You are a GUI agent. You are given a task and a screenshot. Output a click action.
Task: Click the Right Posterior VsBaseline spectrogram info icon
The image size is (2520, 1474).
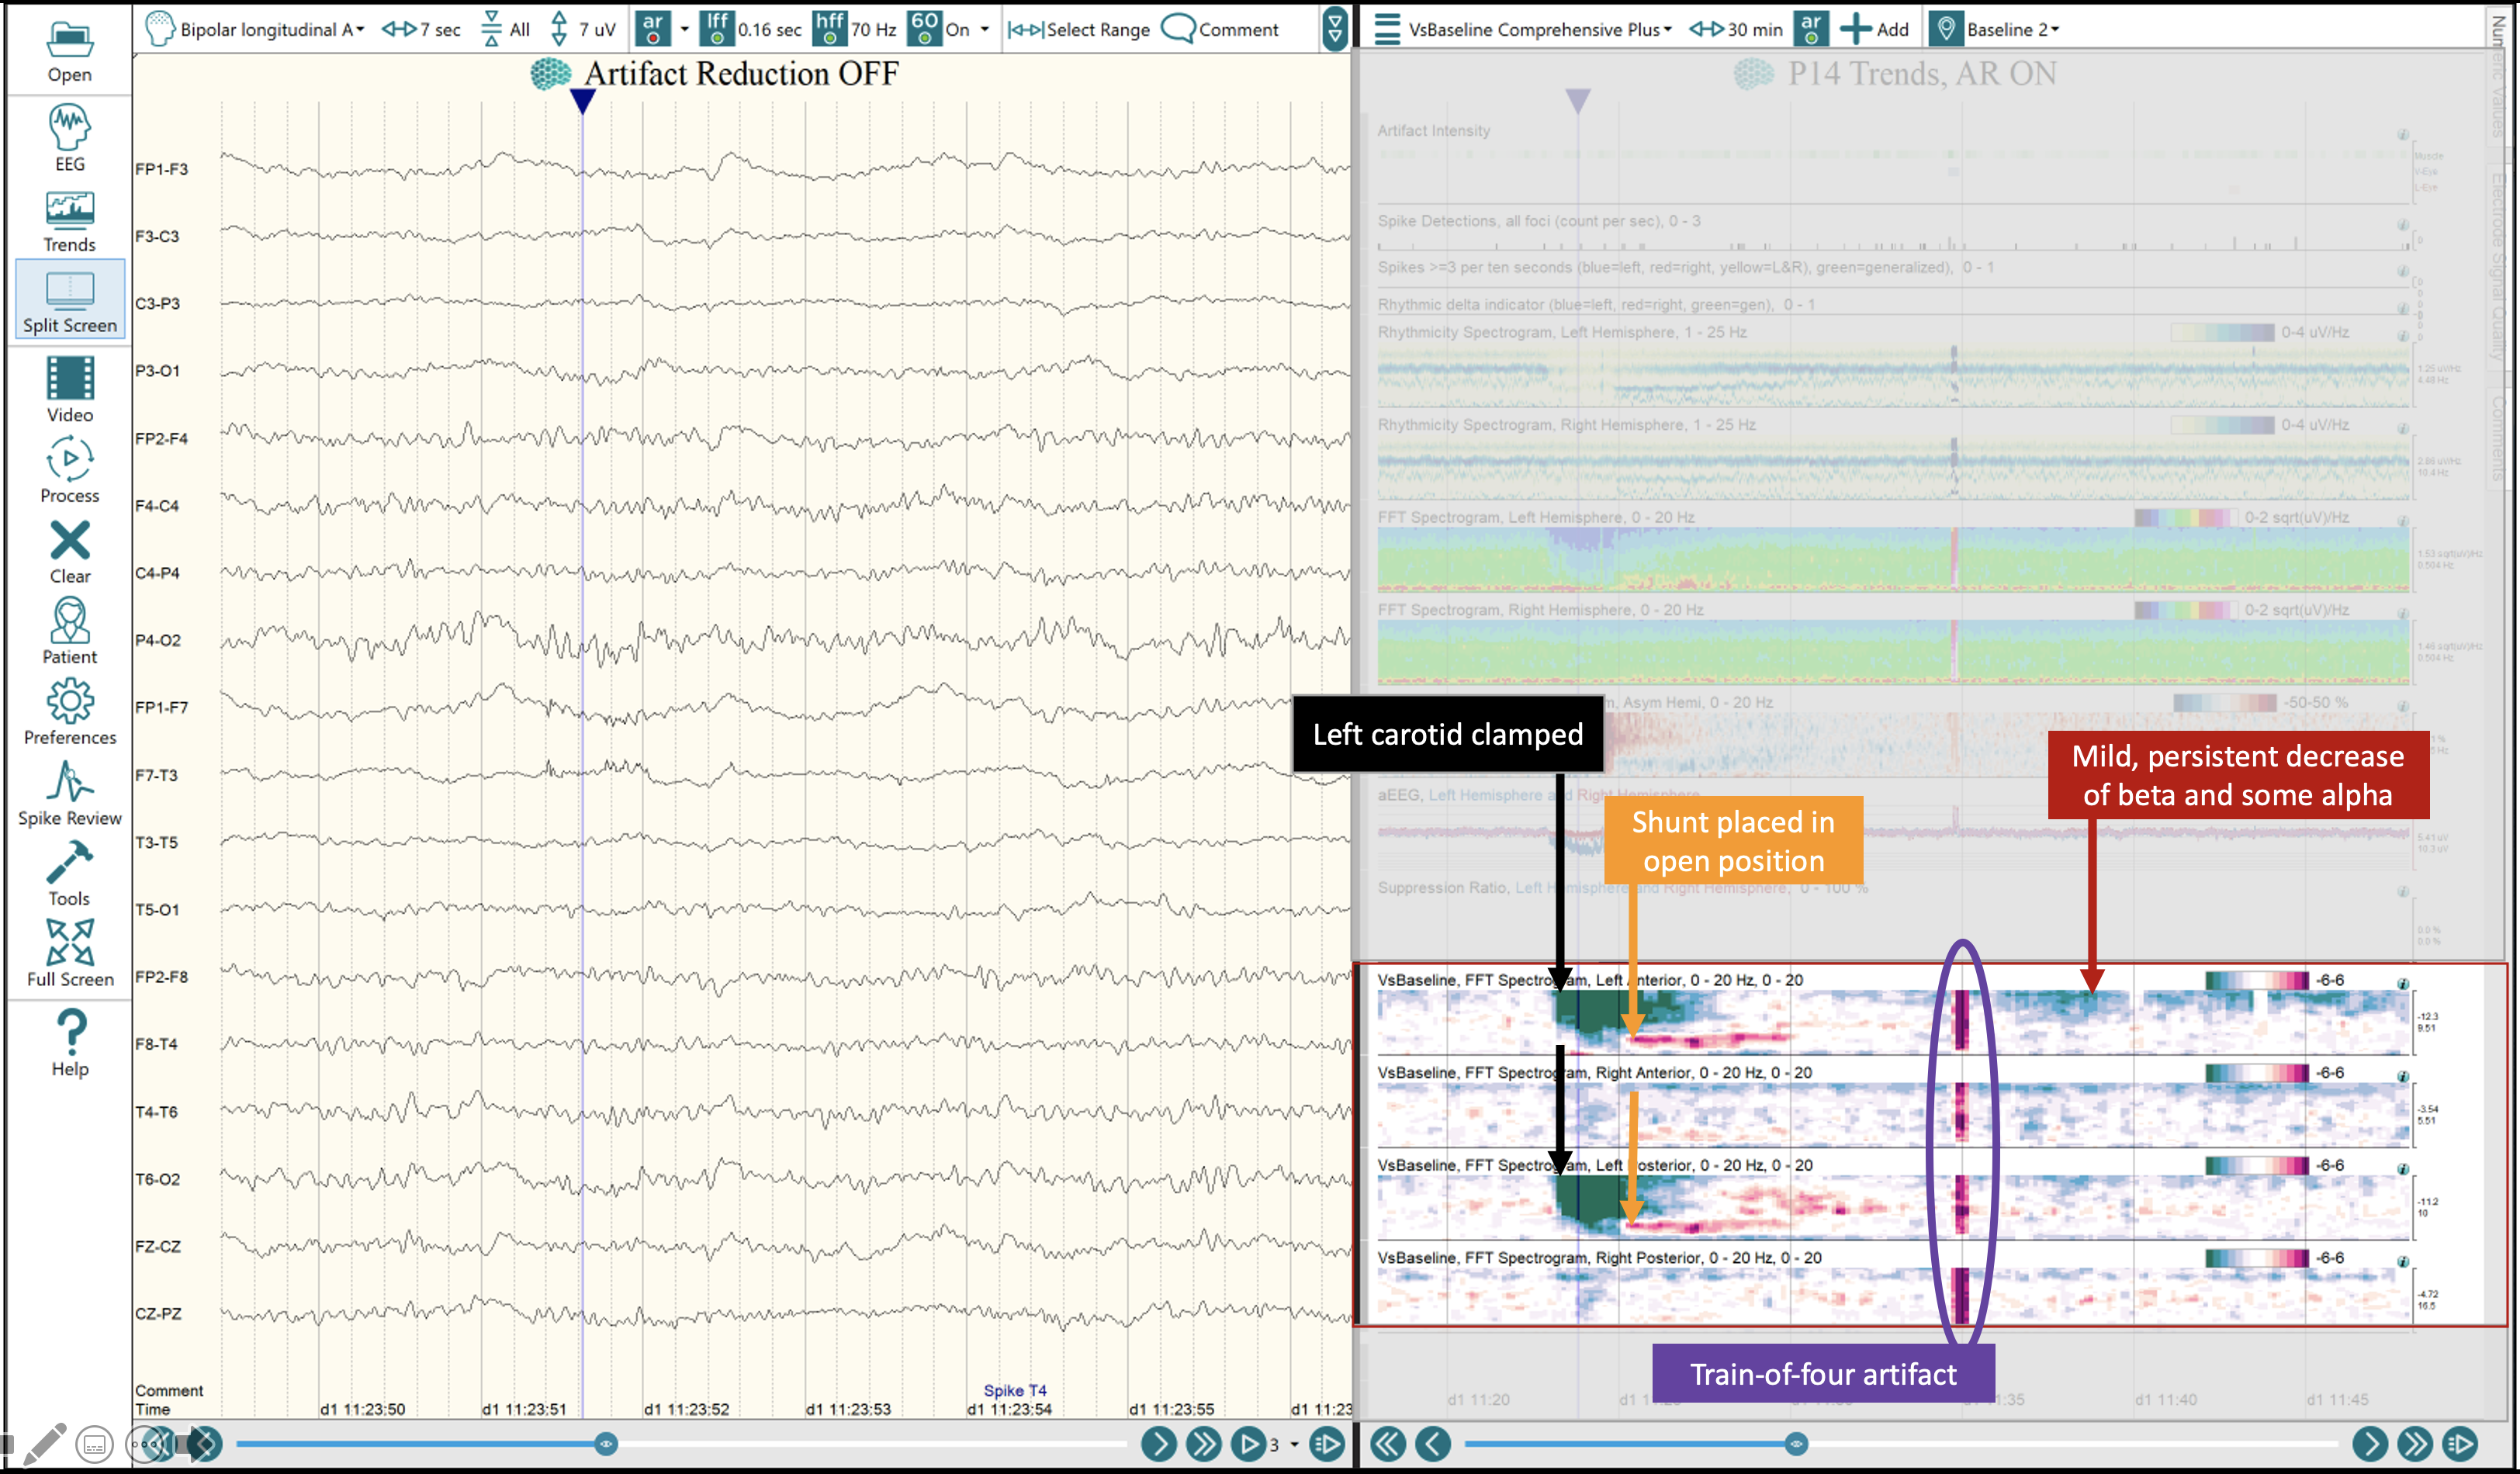(2402, 1262)
